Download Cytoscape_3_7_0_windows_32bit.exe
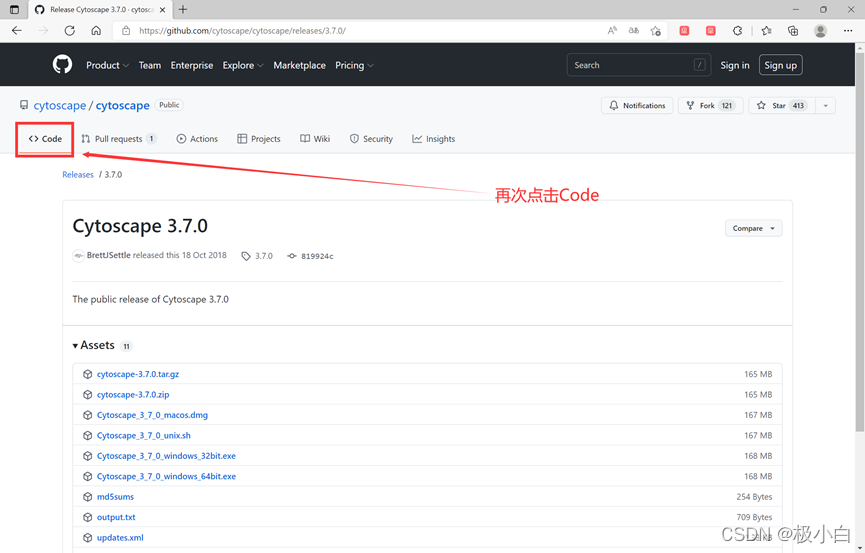Viewport: 865px width, 553px height. tap(166, 456)
